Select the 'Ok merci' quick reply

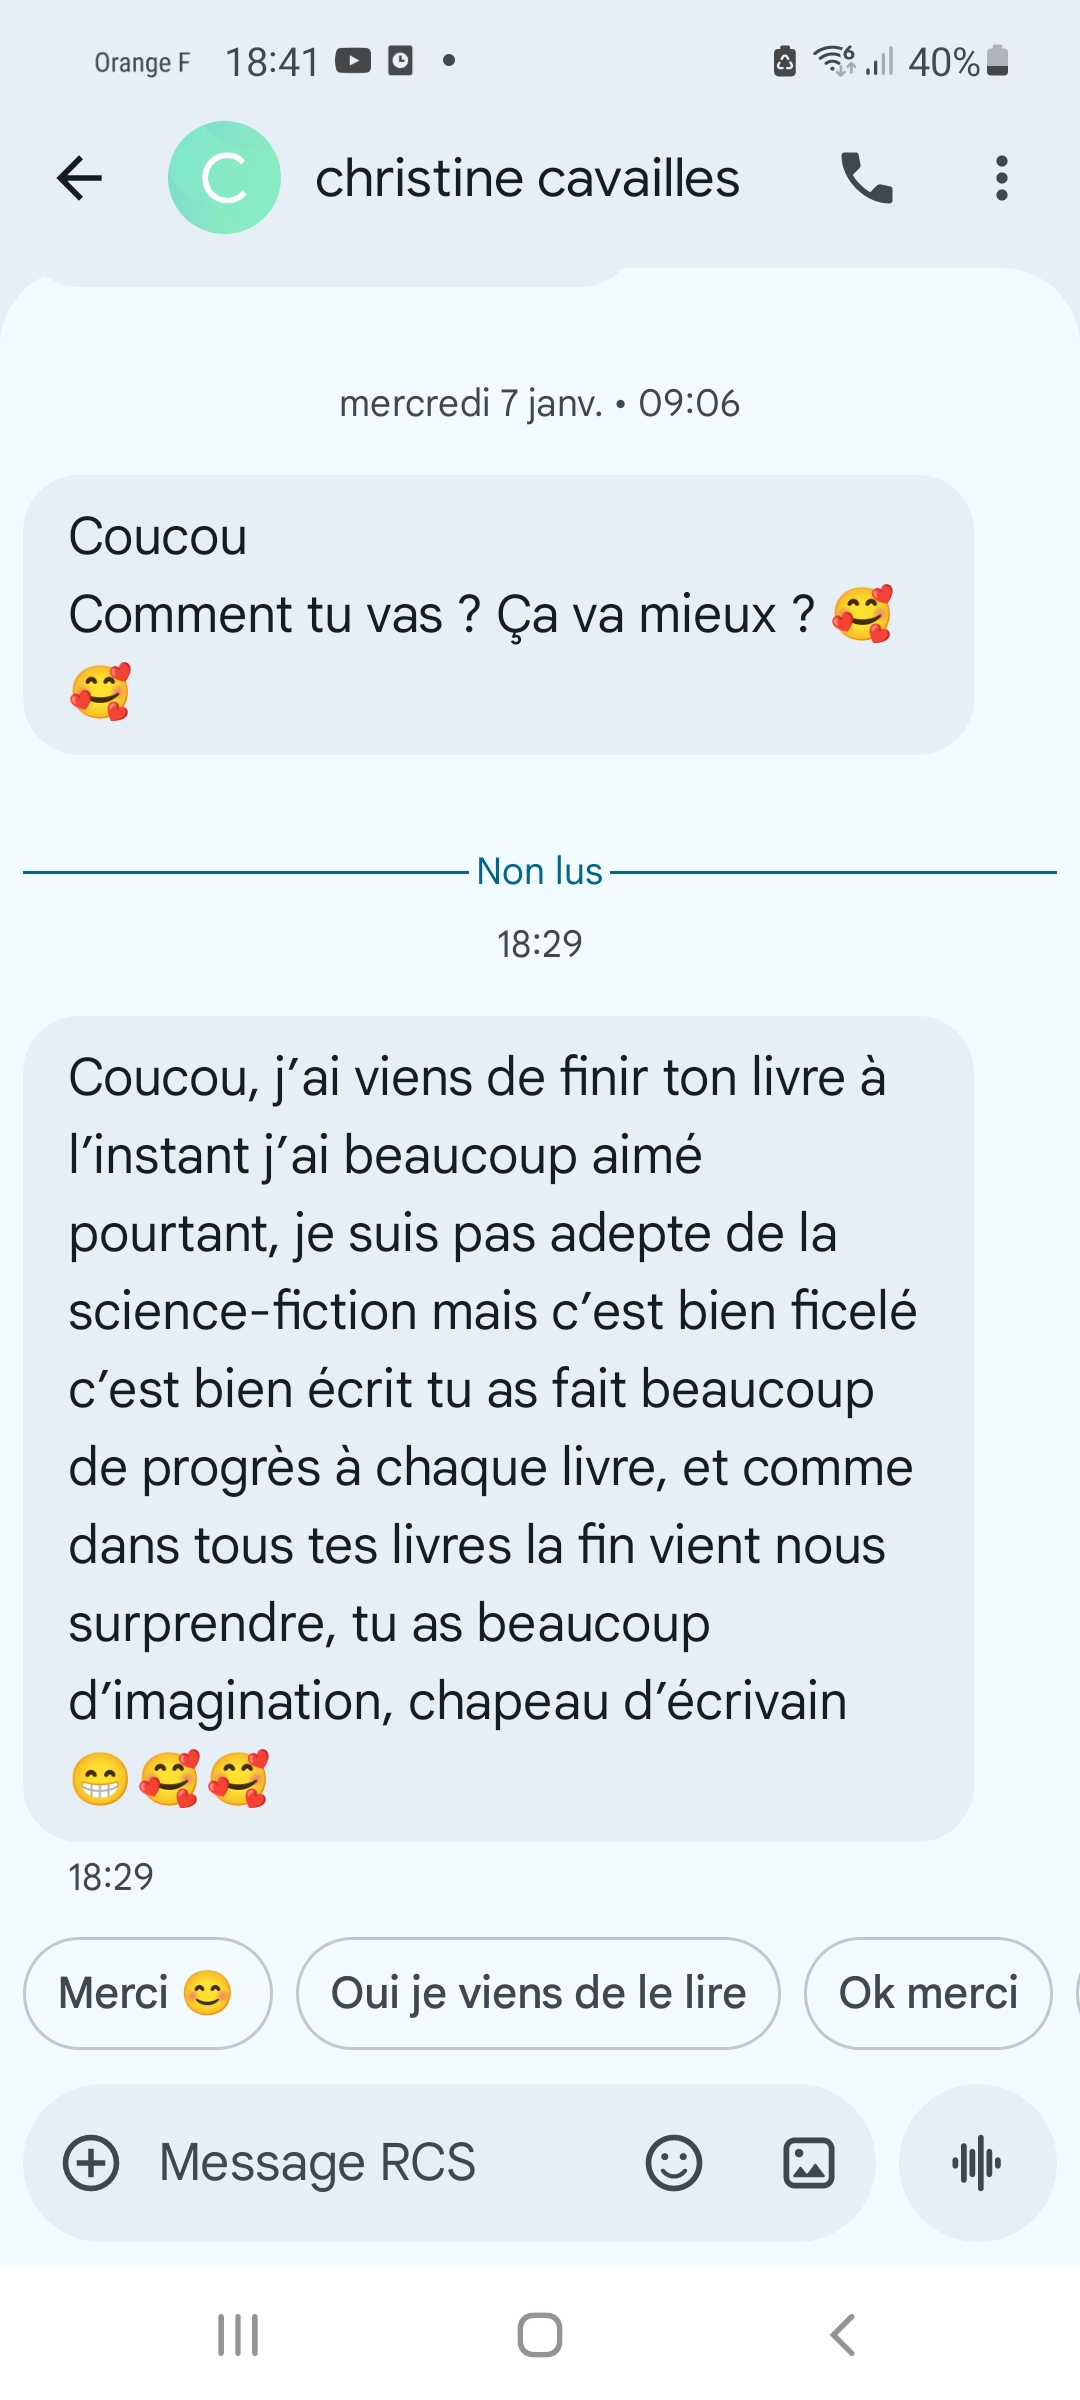point(928,1993)
